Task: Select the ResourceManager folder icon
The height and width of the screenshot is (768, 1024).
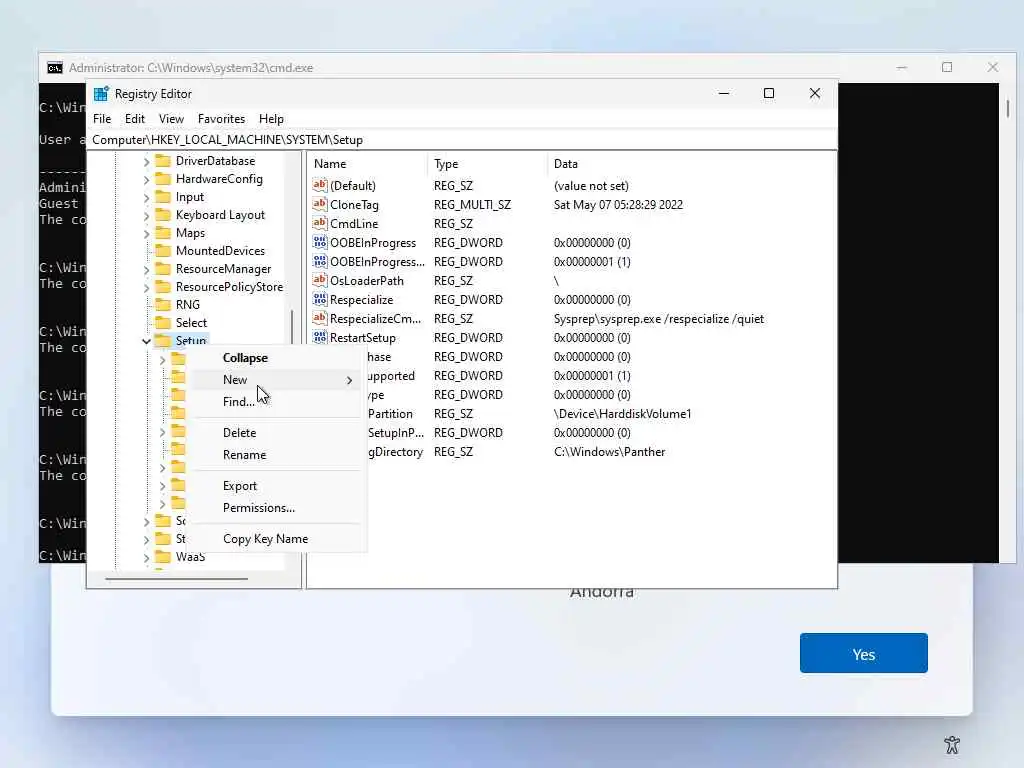Action: pyautogui.click(x=163, y=268)
